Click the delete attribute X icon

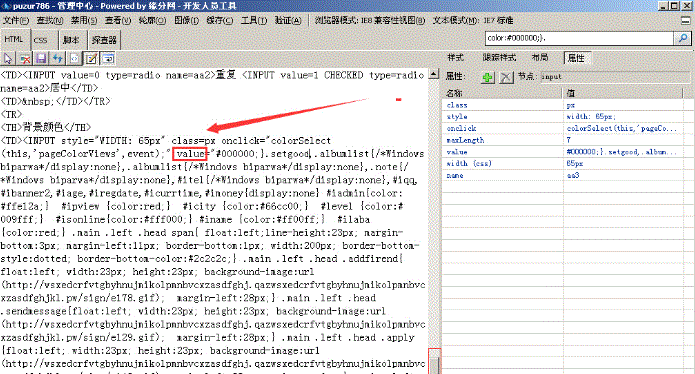506,77
